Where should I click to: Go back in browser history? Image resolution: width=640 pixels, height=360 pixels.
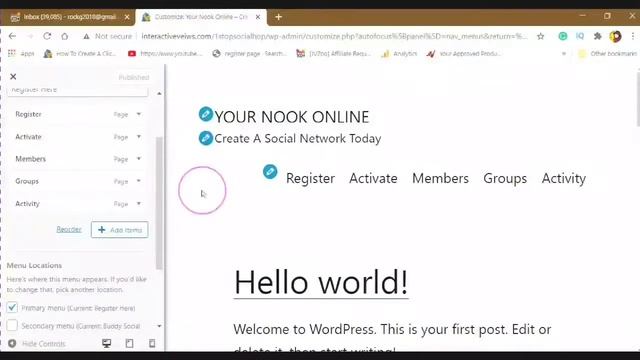point(12,36)
